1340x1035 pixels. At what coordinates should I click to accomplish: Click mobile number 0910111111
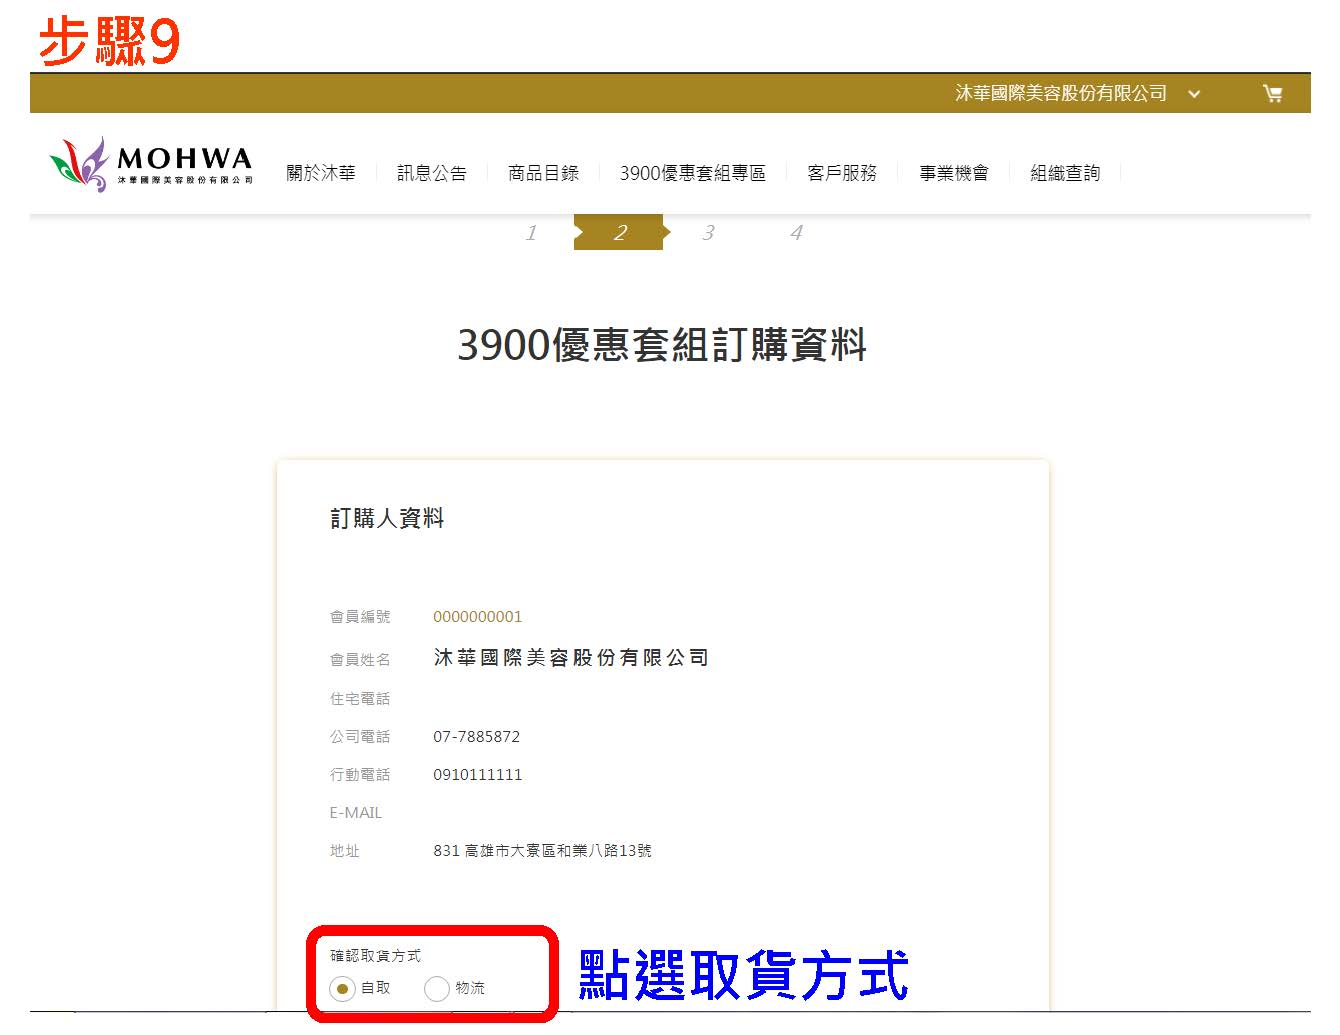pos(478,775)
